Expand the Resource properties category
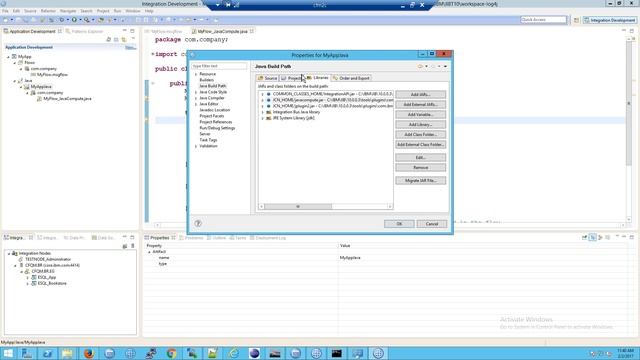The image size is (640, 360). 196,74
